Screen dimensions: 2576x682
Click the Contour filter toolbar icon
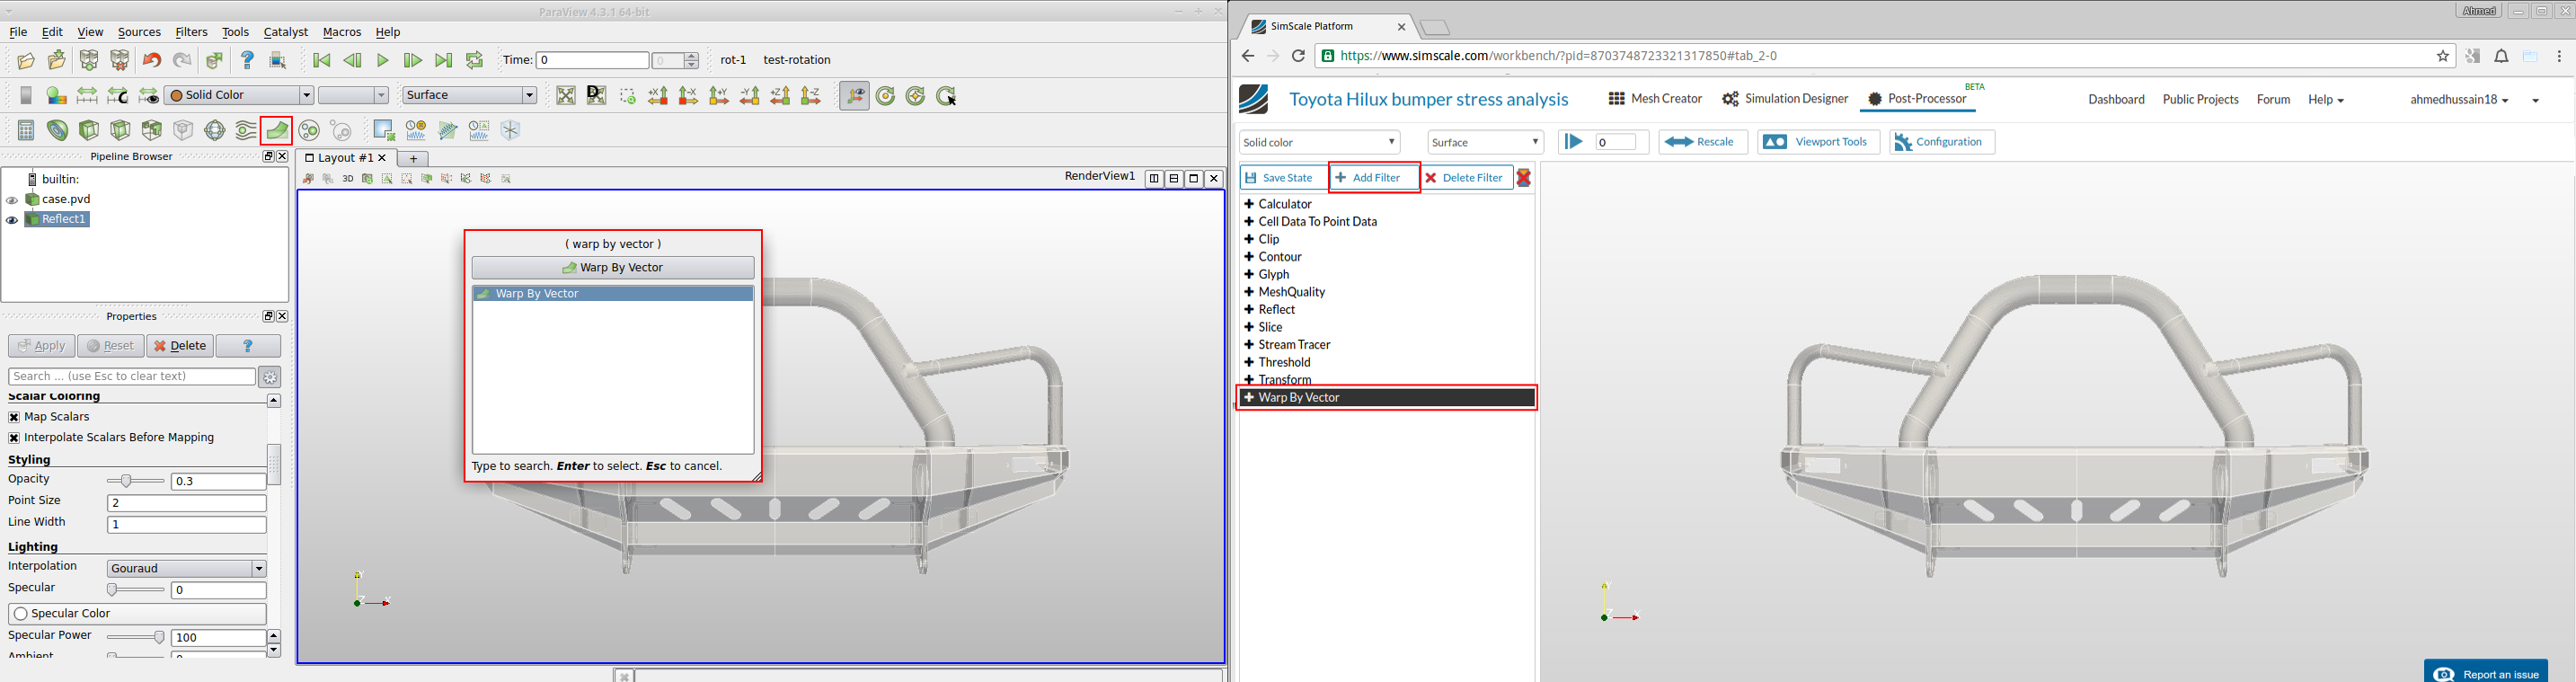pos(58,131)
